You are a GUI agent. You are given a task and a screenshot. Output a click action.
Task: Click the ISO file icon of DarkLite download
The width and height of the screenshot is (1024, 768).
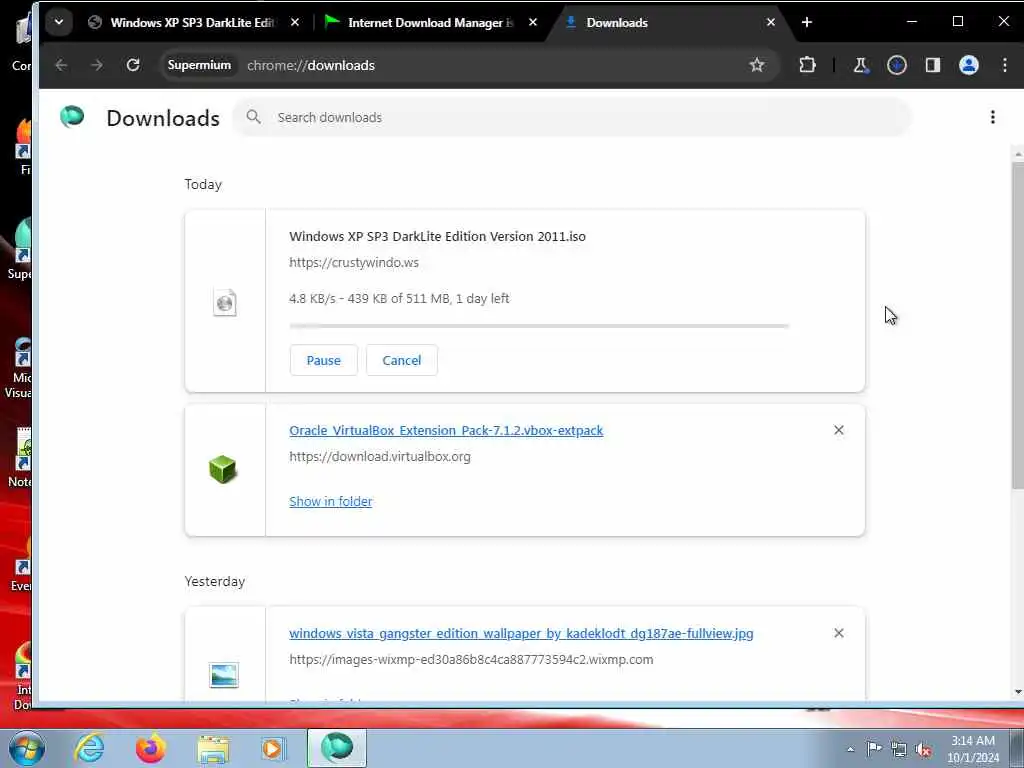coord(225,303)
